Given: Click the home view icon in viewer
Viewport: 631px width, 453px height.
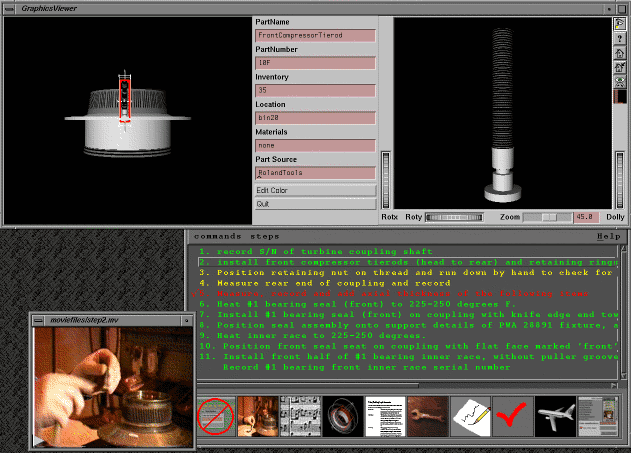Looking at the screenshot, I should 620,53.
